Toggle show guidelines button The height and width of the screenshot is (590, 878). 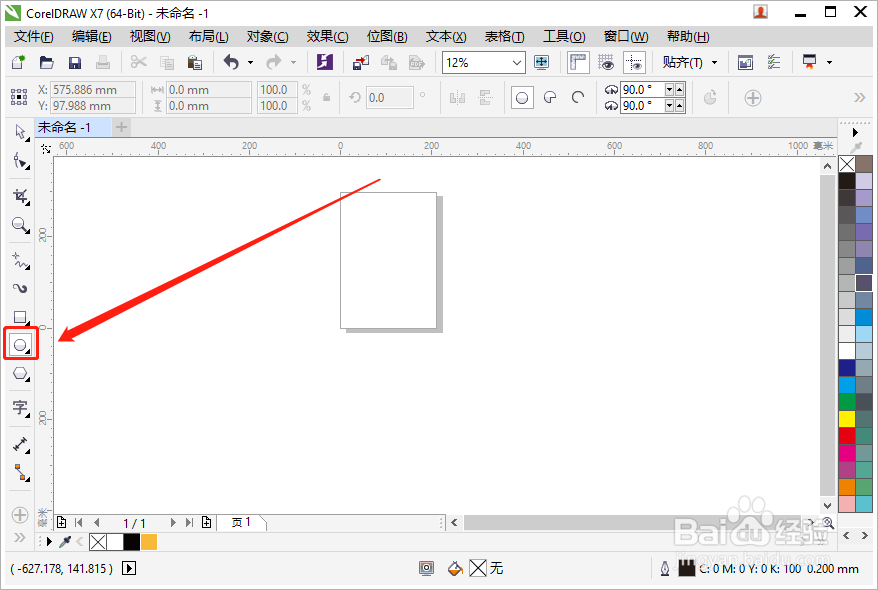634,62
